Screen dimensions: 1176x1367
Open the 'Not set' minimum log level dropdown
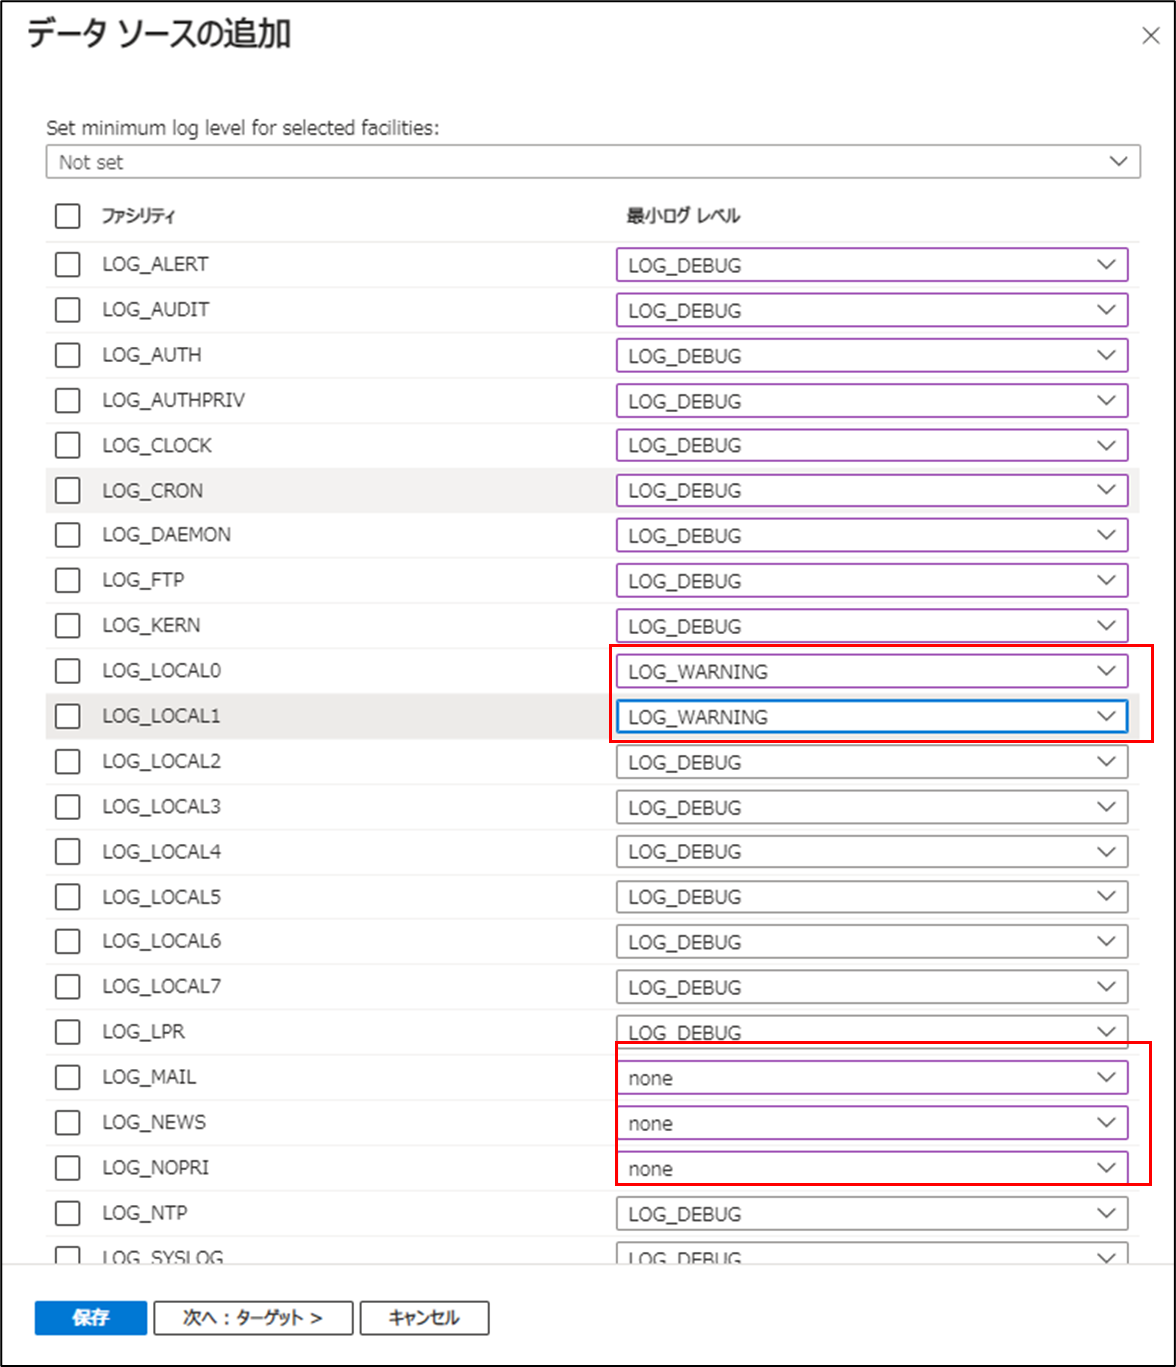592,161
